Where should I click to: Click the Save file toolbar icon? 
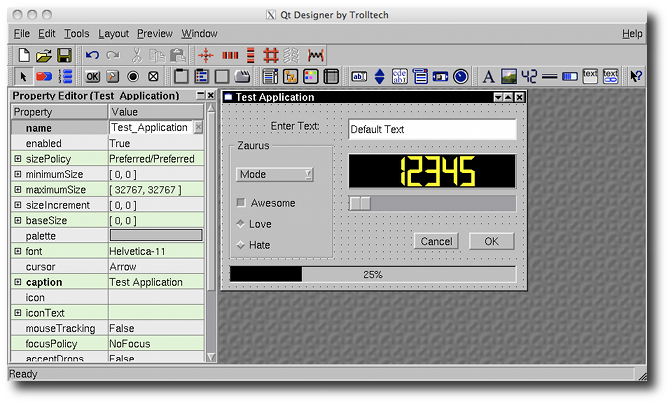pos(64,55)
